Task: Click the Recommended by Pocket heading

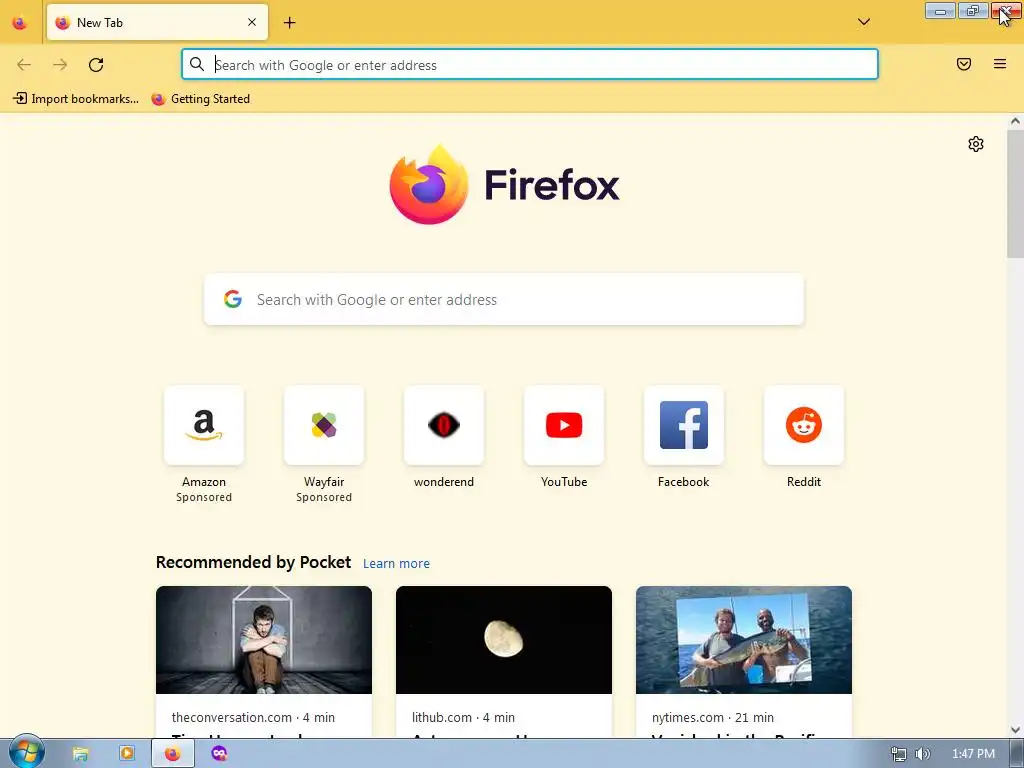Action: (253, 562)
